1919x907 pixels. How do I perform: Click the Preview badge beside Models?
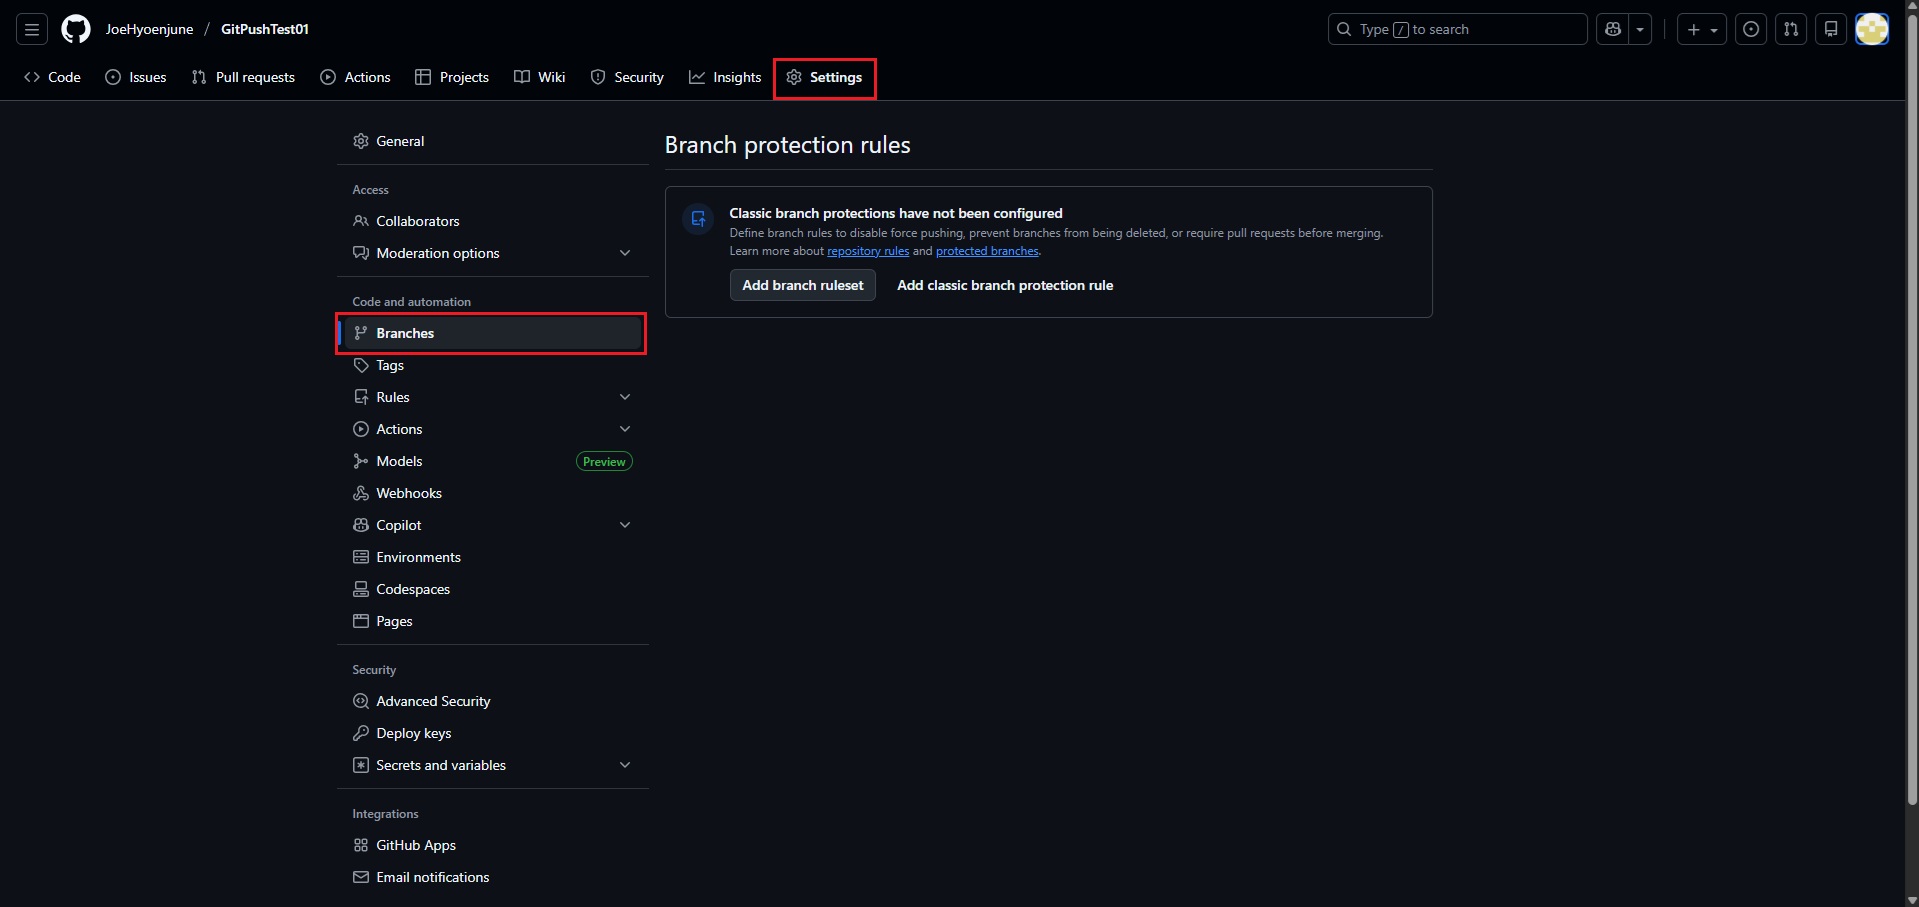(604, 461)
